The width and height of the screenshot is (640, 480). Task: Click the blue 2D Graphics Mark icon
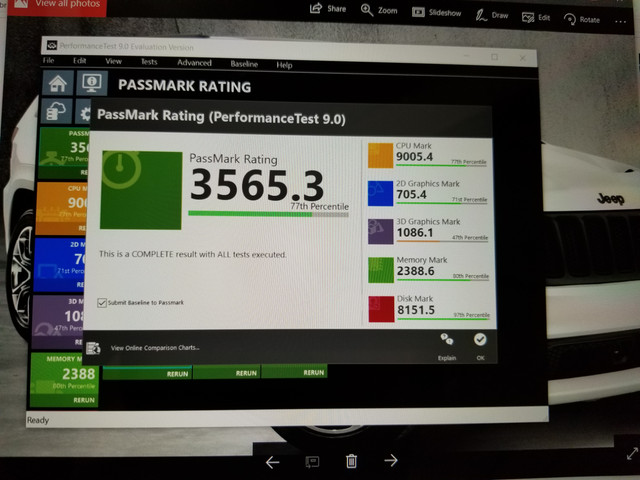click(x=380, y=193)
